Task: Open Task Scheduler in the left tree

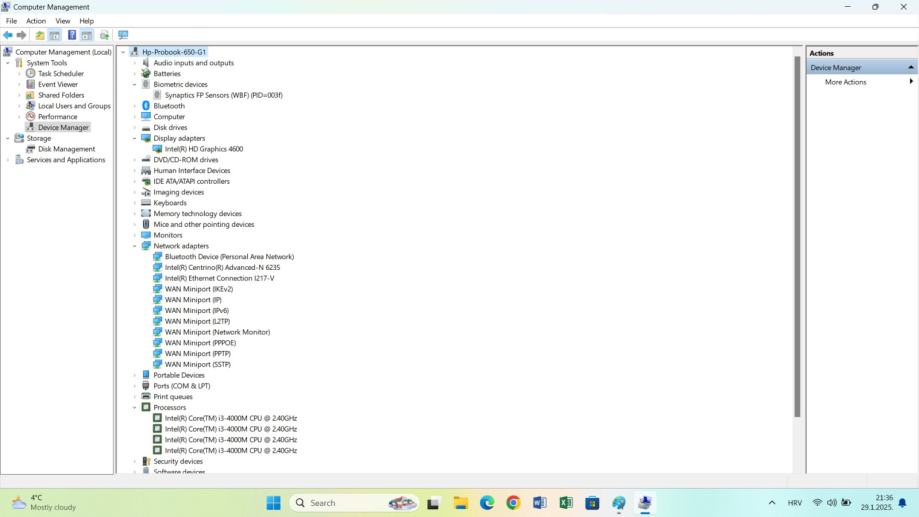Action: [61, 73]
